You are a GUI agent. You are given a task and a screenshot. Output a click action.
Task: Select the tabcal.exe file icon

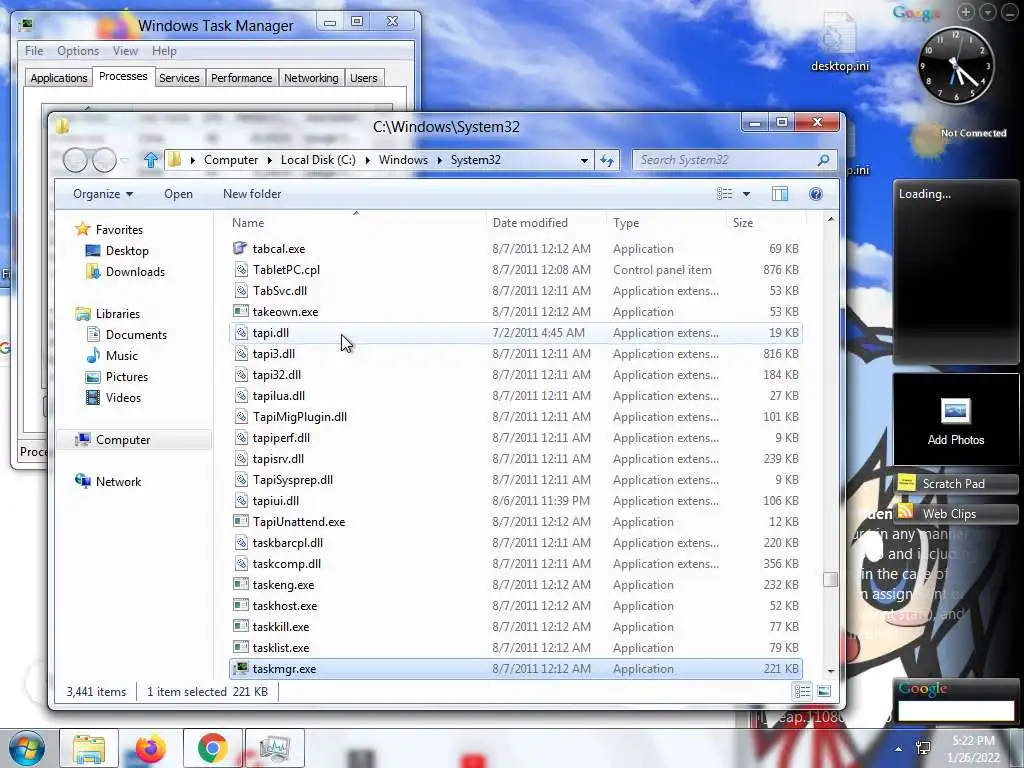(x=240, y=248)
